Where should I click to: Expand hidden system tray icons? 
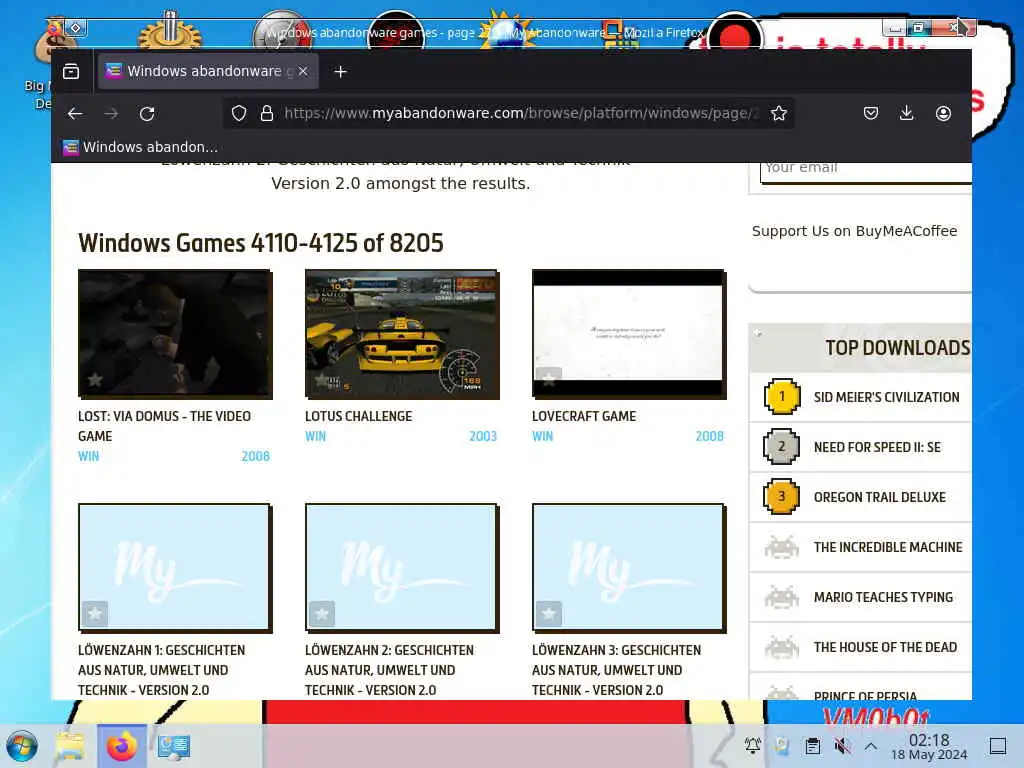coord(871,746)
